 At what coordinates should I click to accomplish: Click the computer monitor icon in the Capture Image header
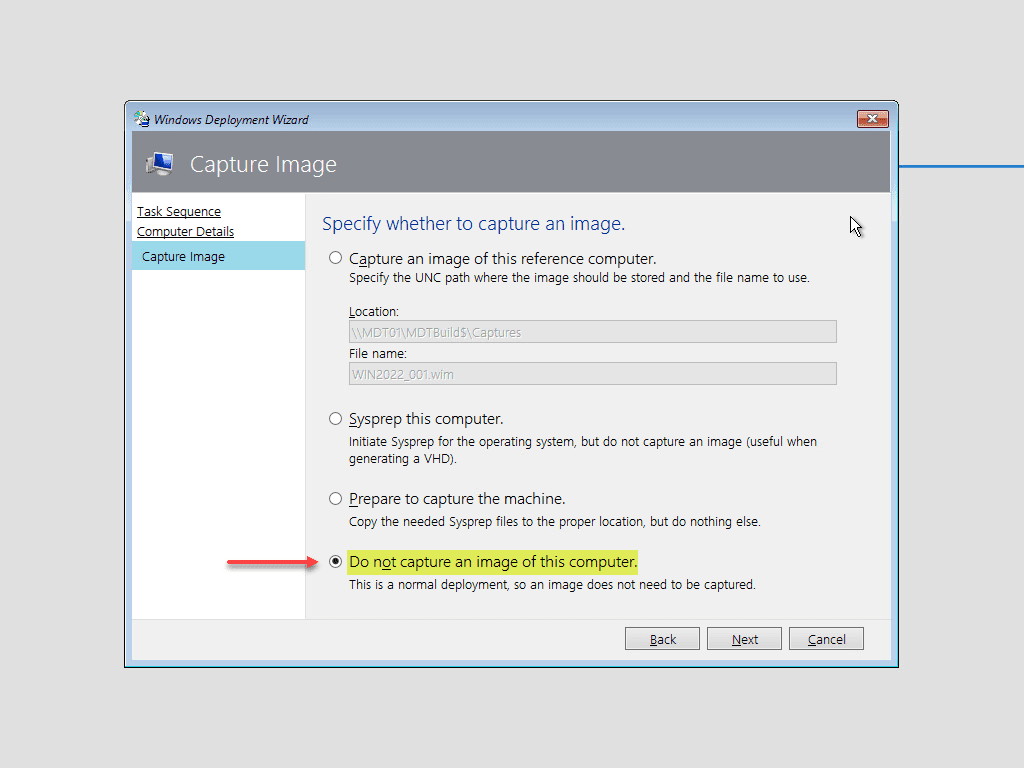pyautogui.click(x=159, y=164)
